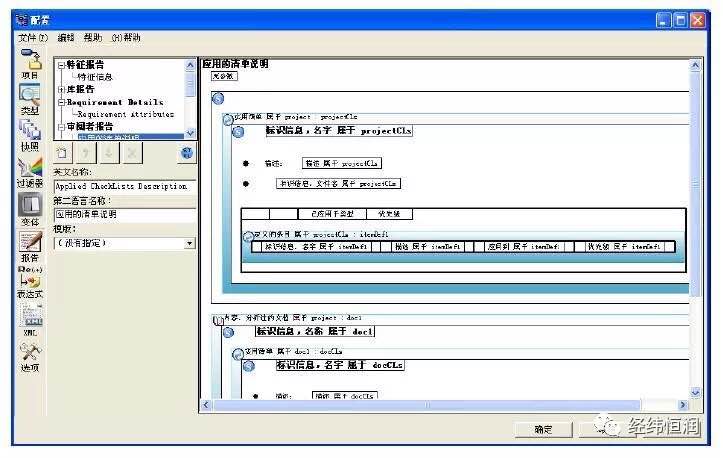The image size is (723, 458).
Task: Click the move-up arrow toolbar button
Action: click(85, 153)
